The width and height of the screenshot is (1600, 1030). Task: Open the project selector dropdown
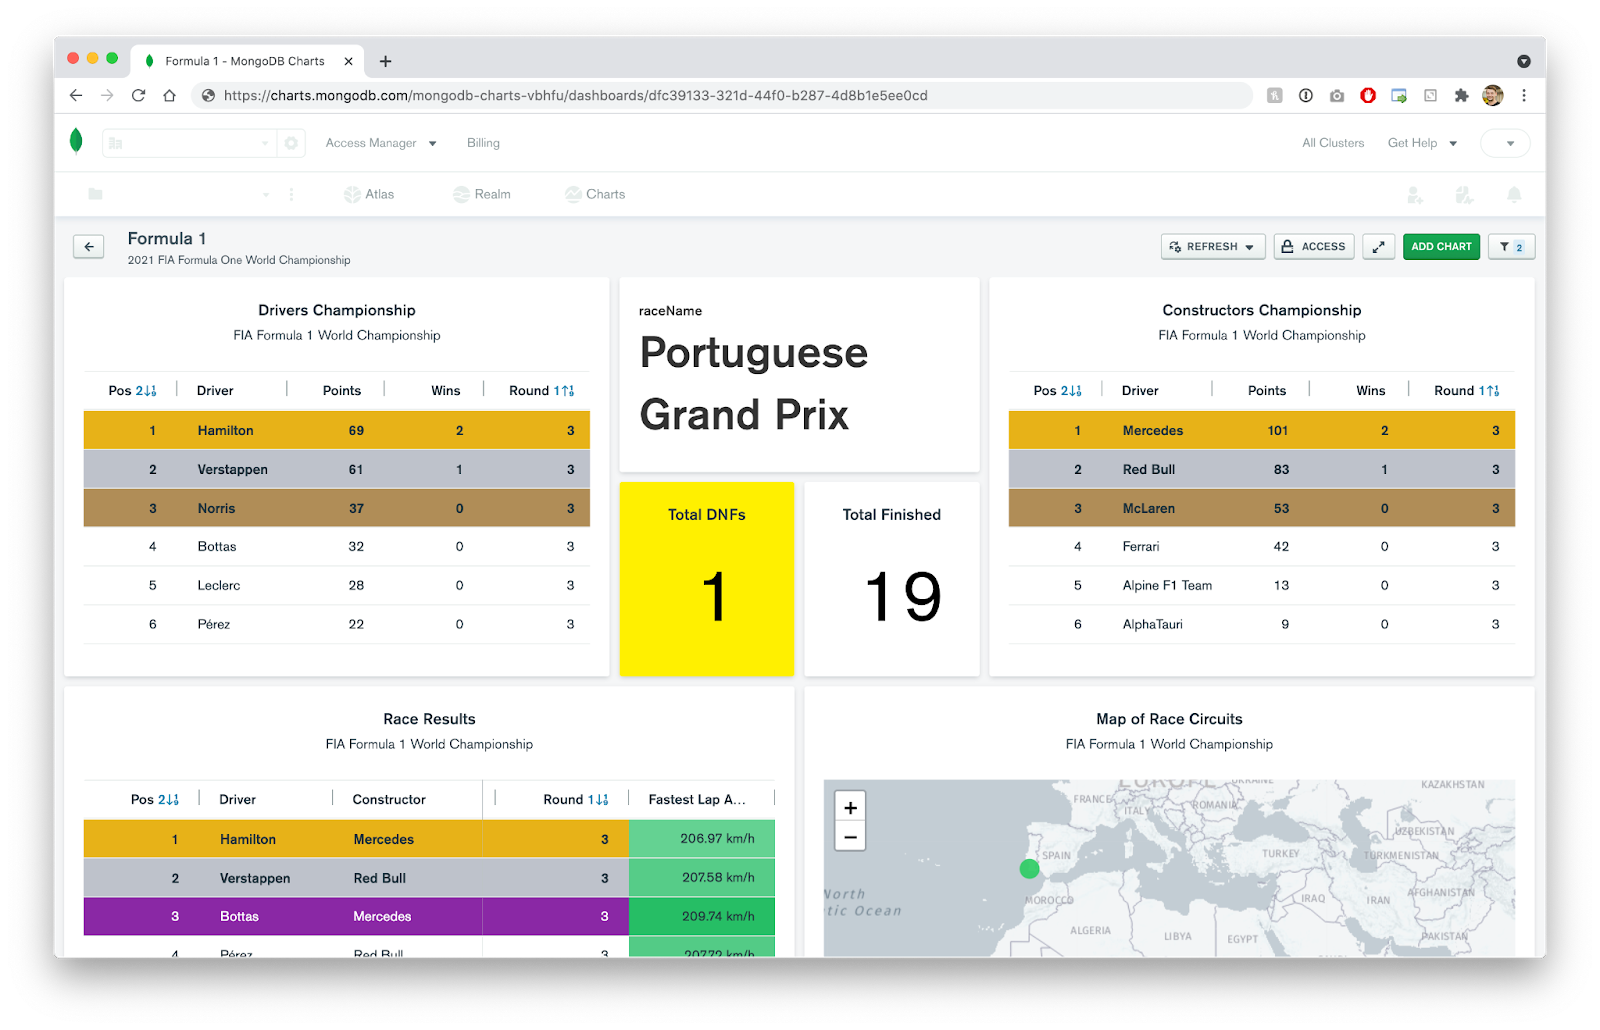tap(180, 194)
